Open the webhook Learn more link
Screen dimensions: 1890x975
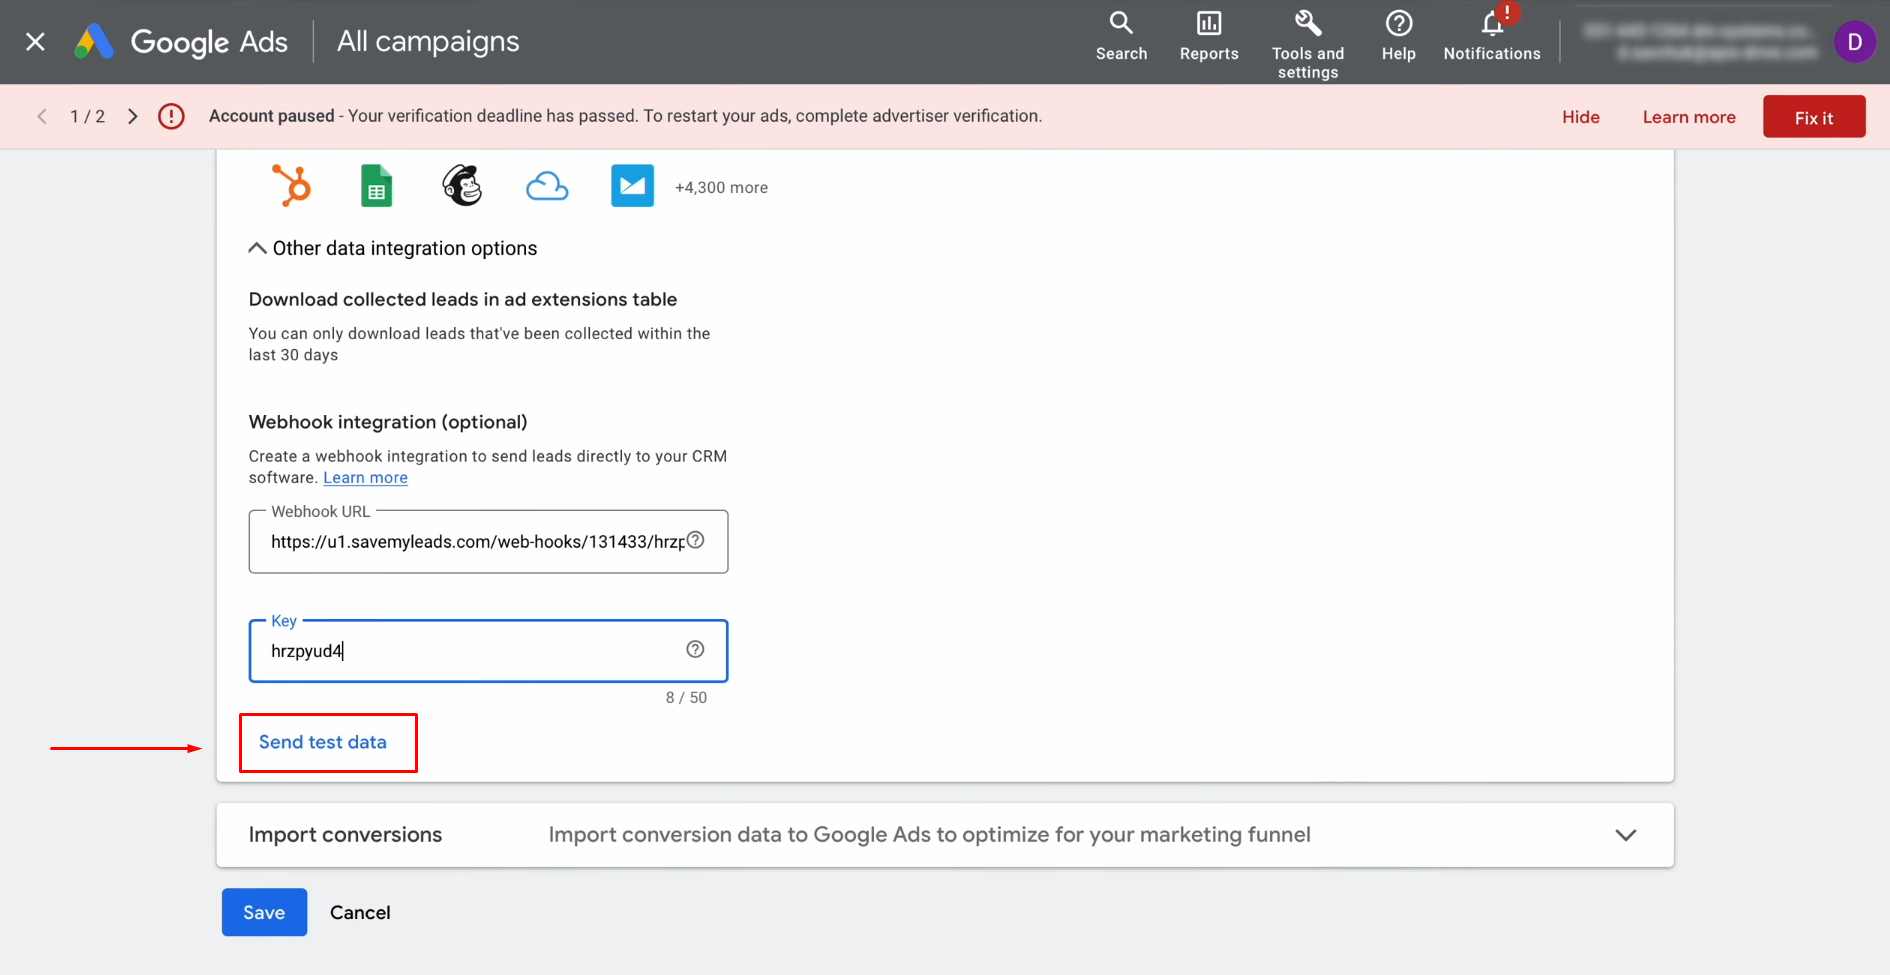365,478
